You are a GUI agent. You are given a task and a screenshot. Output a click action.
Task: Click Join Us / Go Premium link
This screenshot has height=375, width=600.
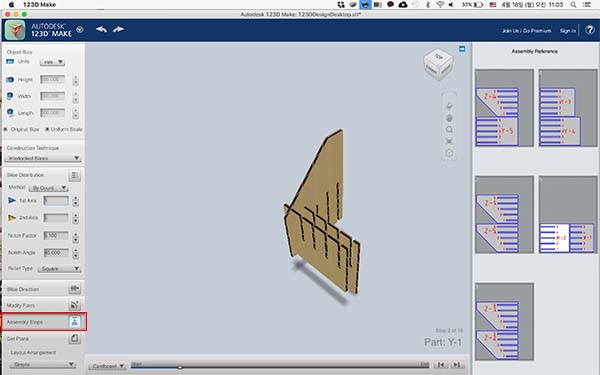(527, 31)
